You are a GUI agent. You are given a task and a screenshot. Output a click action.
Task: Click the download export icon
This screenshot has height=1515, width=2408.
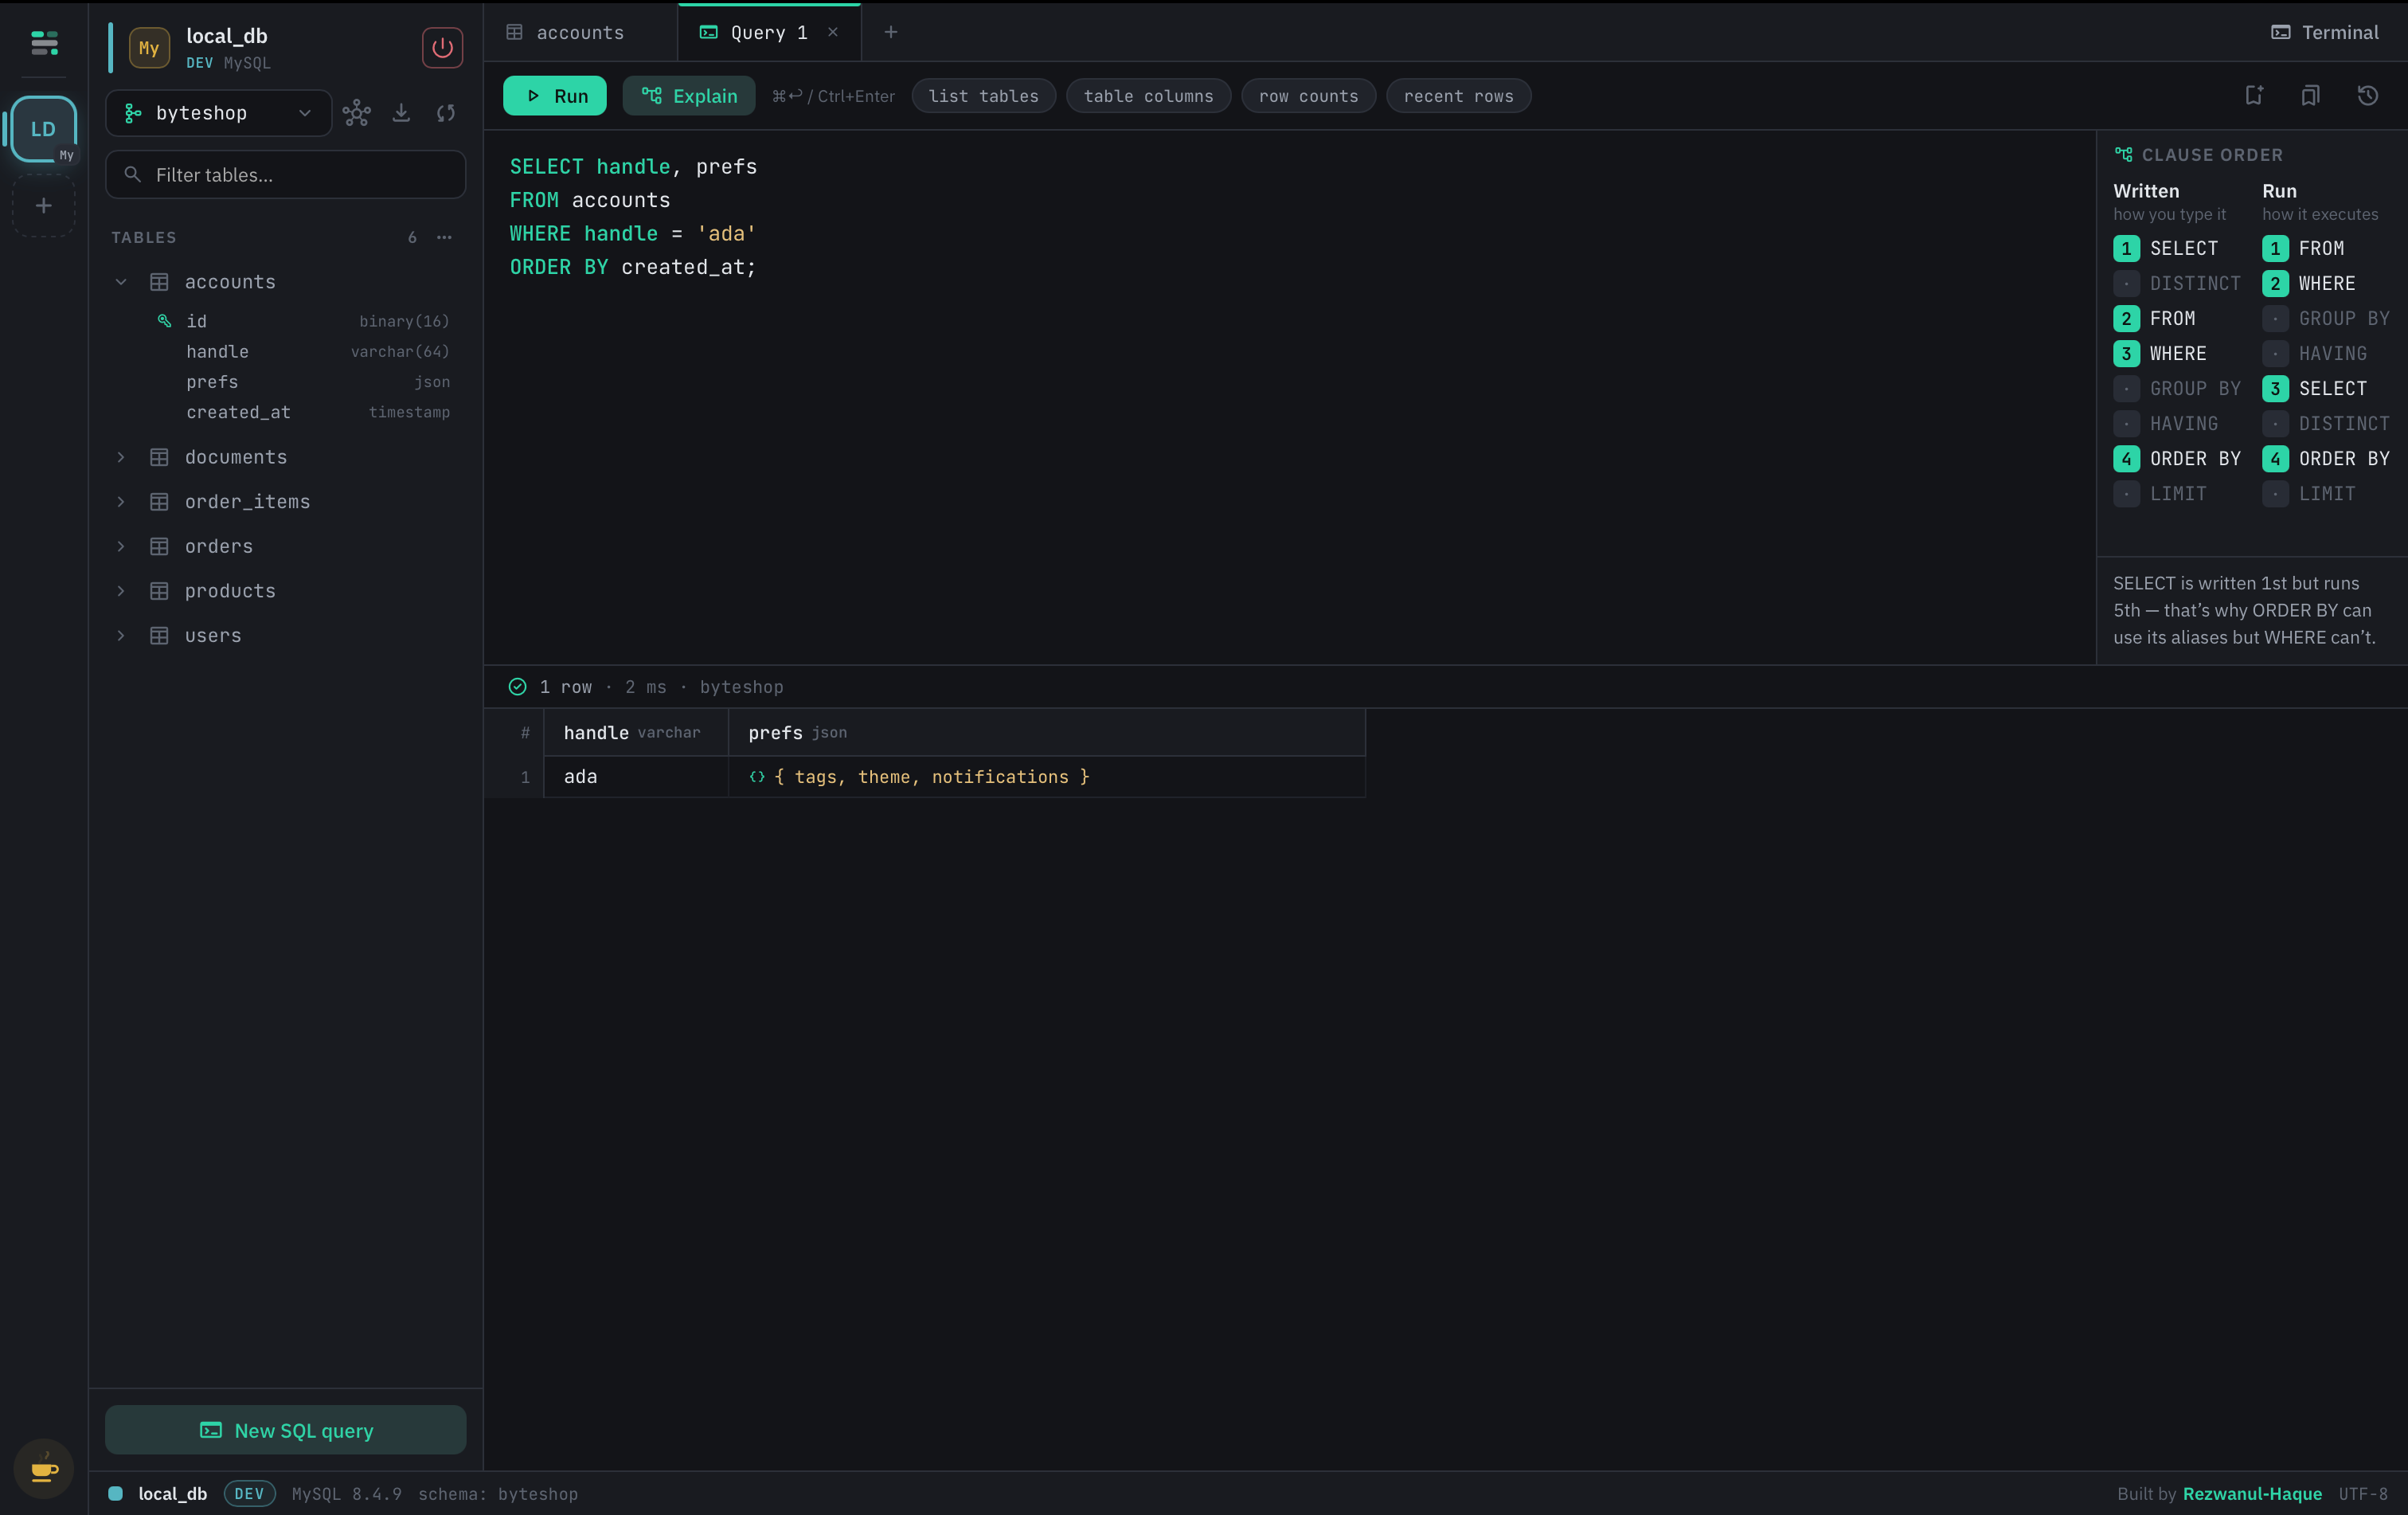(x=401, y=113)
